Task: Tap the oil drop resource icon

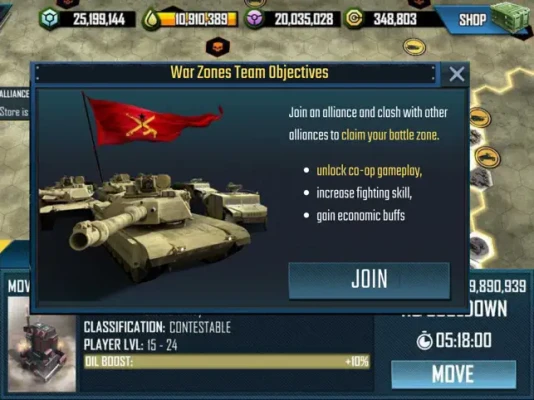Action: [x=151, y=19]
